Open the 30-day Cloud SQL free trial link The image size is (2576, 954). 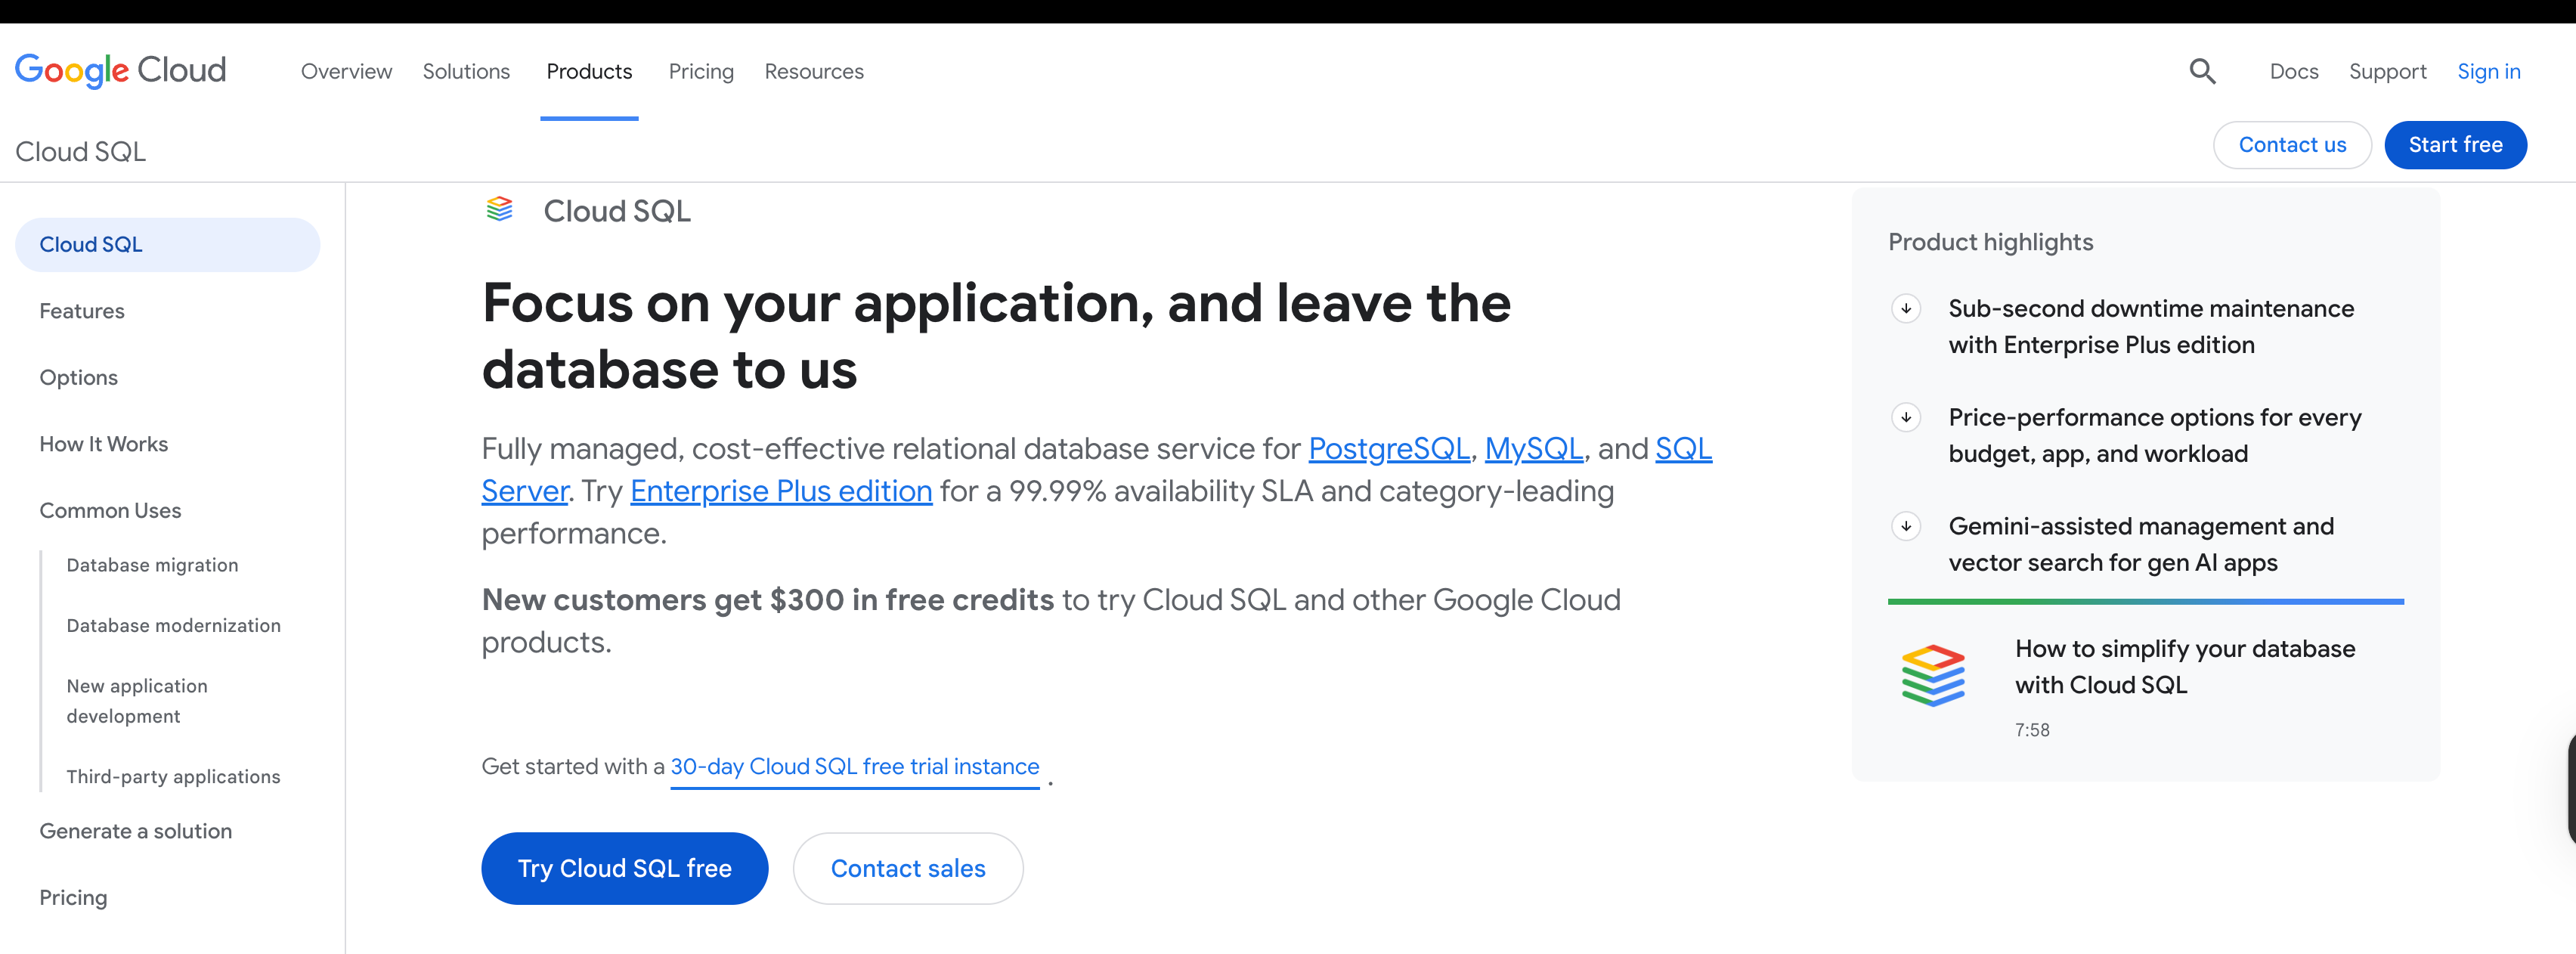coord(855,766)
